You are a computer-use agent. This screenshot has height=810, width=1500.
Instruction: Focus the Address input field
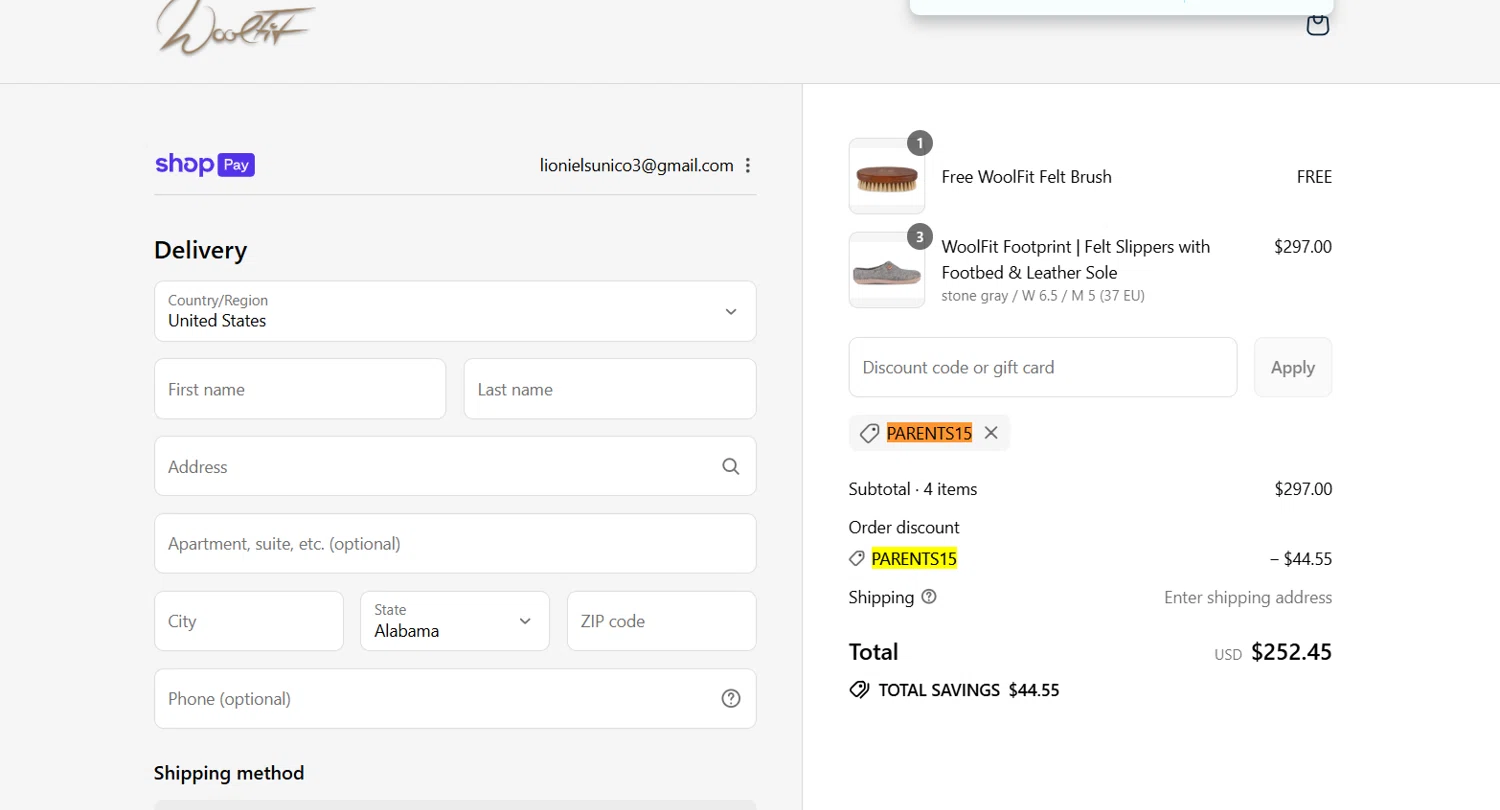455,466
